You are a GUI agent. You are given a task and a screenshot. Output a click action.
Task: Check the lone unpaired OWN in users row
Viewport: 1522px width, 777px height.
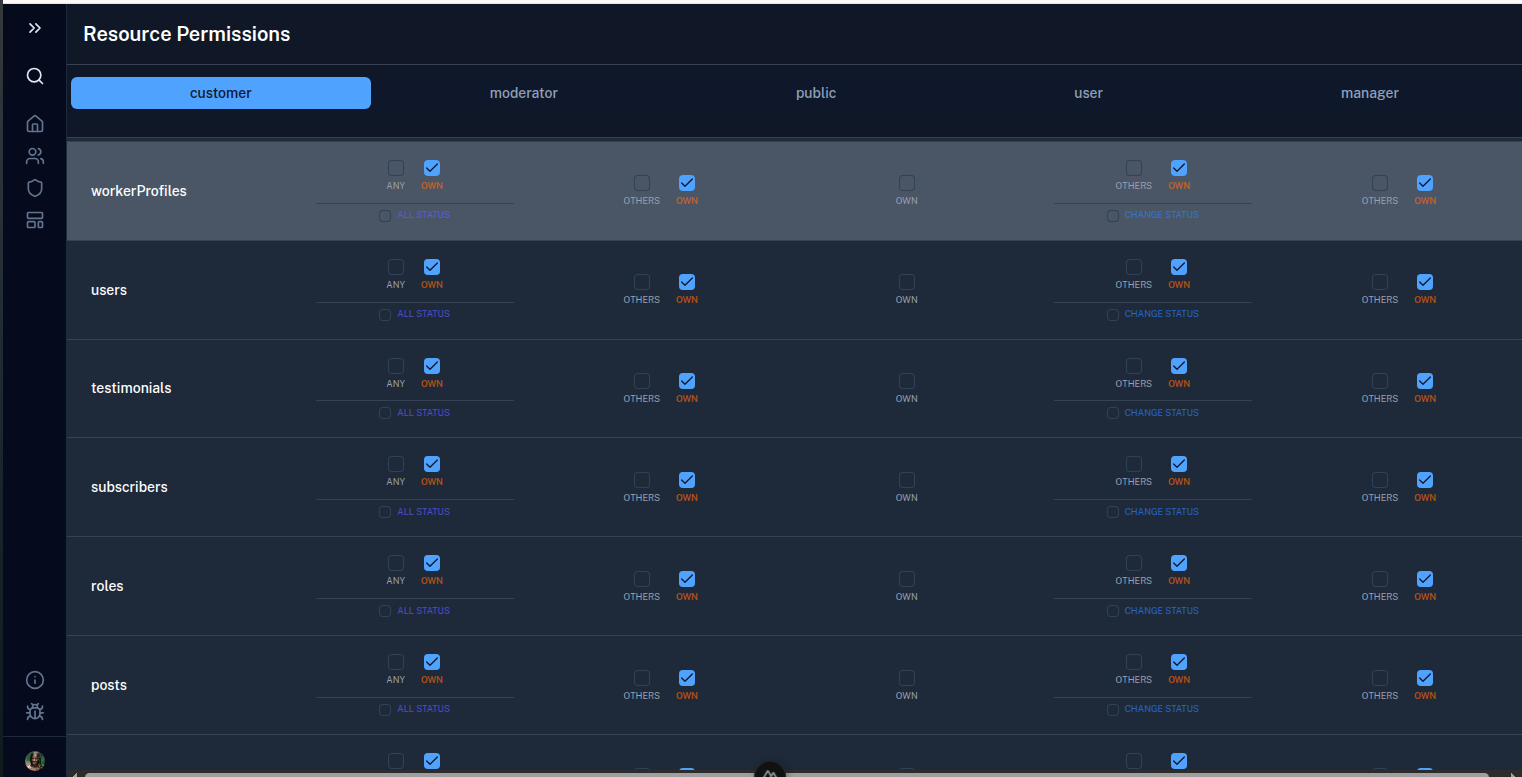click(906, 282)
